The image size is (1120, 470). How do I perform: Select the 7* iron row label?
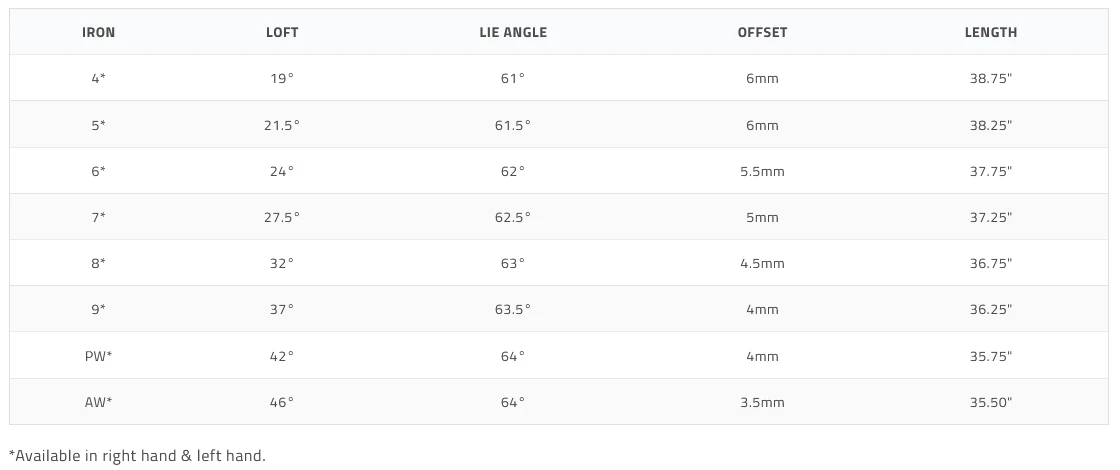point(98,217)
